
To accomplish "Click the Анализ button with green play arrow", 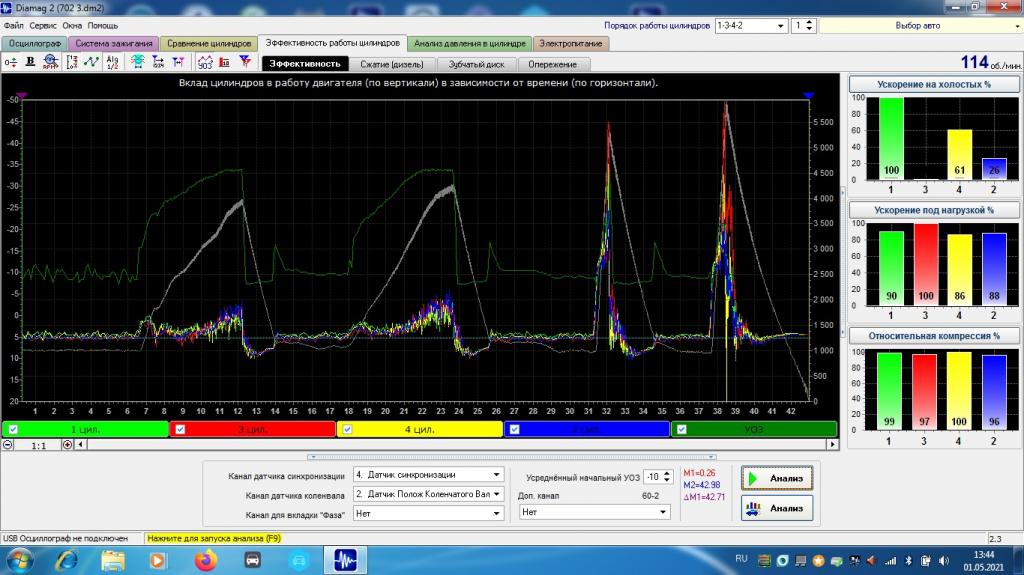I will [x=777, y=478].
